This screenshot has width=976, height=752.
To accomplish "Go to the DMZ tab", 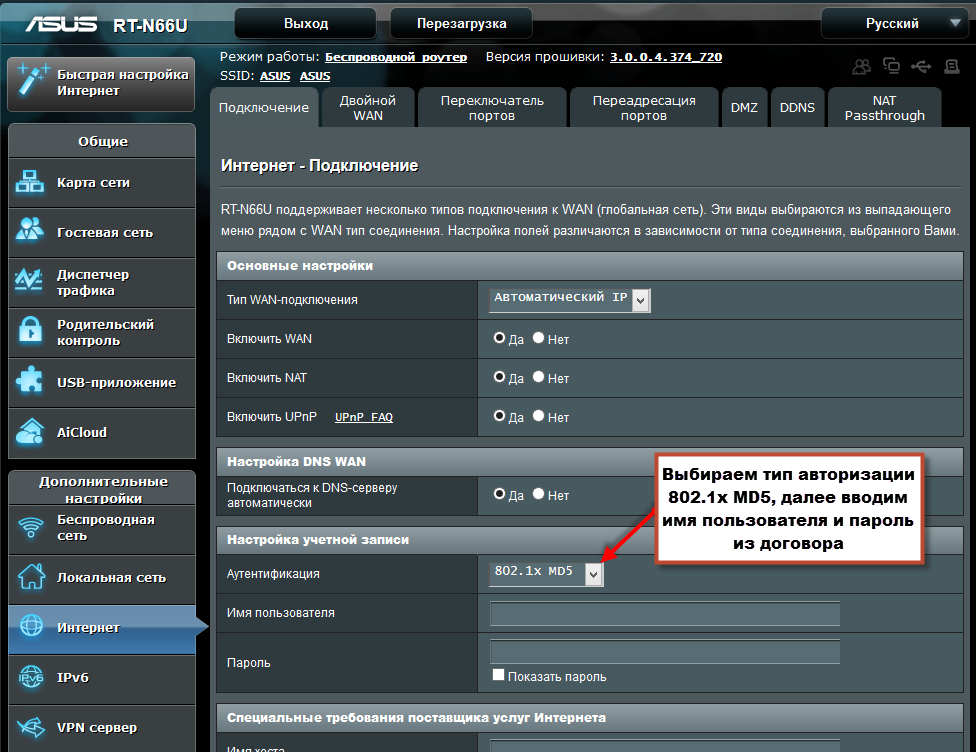I will (744, 108).
